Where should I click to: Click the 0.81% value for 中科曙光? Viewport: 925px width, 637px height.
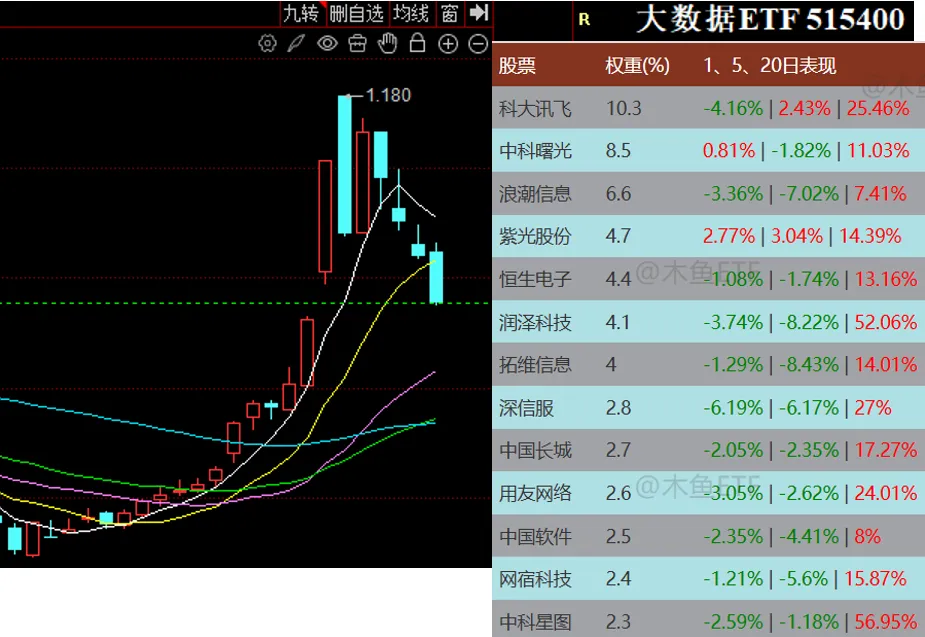[x=729, y=151]
